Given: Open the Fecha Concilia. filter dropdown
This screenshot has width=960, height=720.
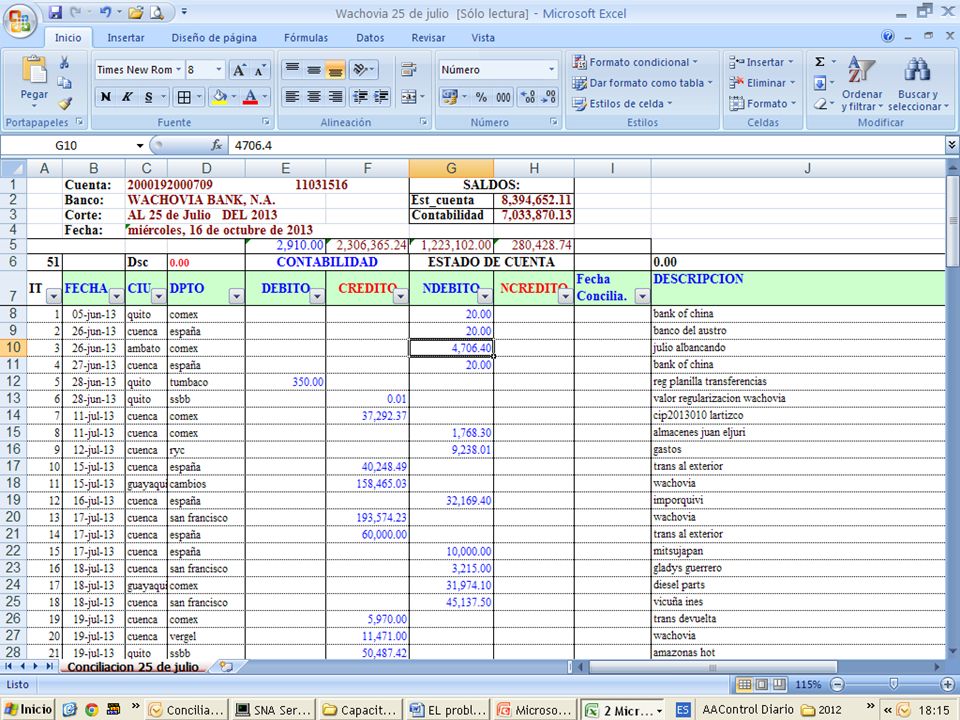Looking at the screenshot, I should pyautogui.click(x=642, y=296).
